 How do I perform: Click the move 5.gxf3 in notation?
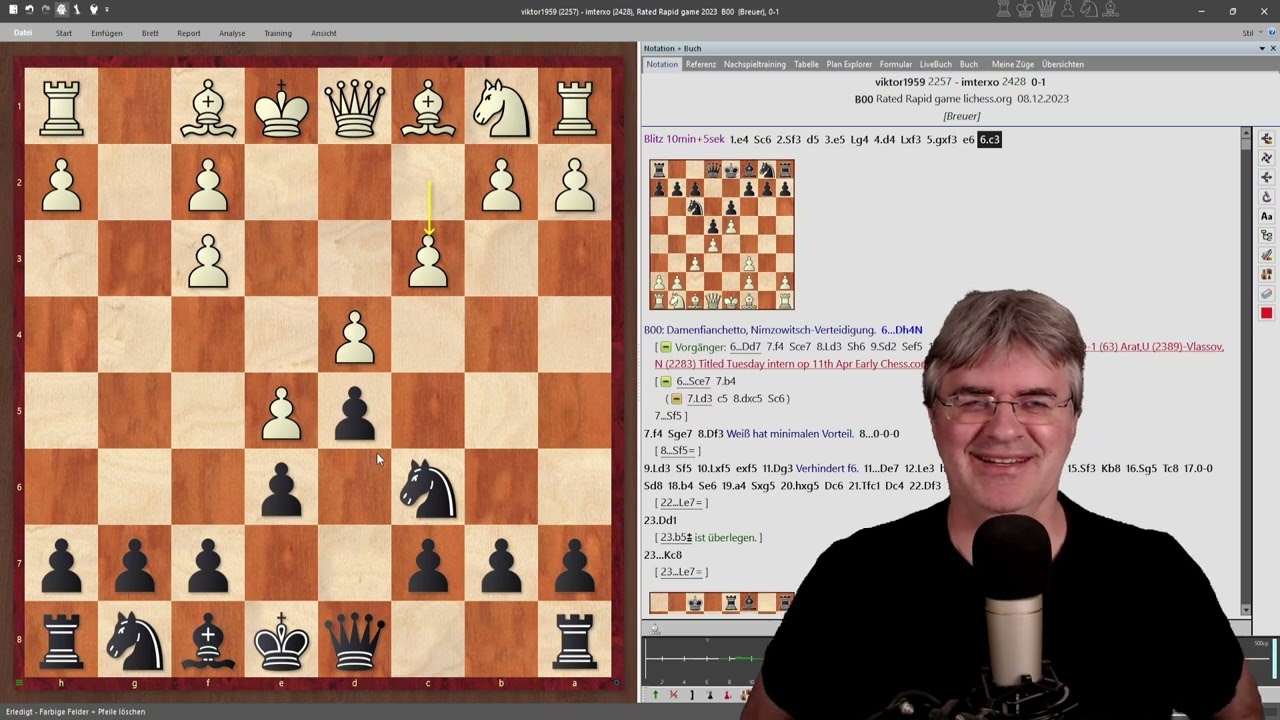942,140
